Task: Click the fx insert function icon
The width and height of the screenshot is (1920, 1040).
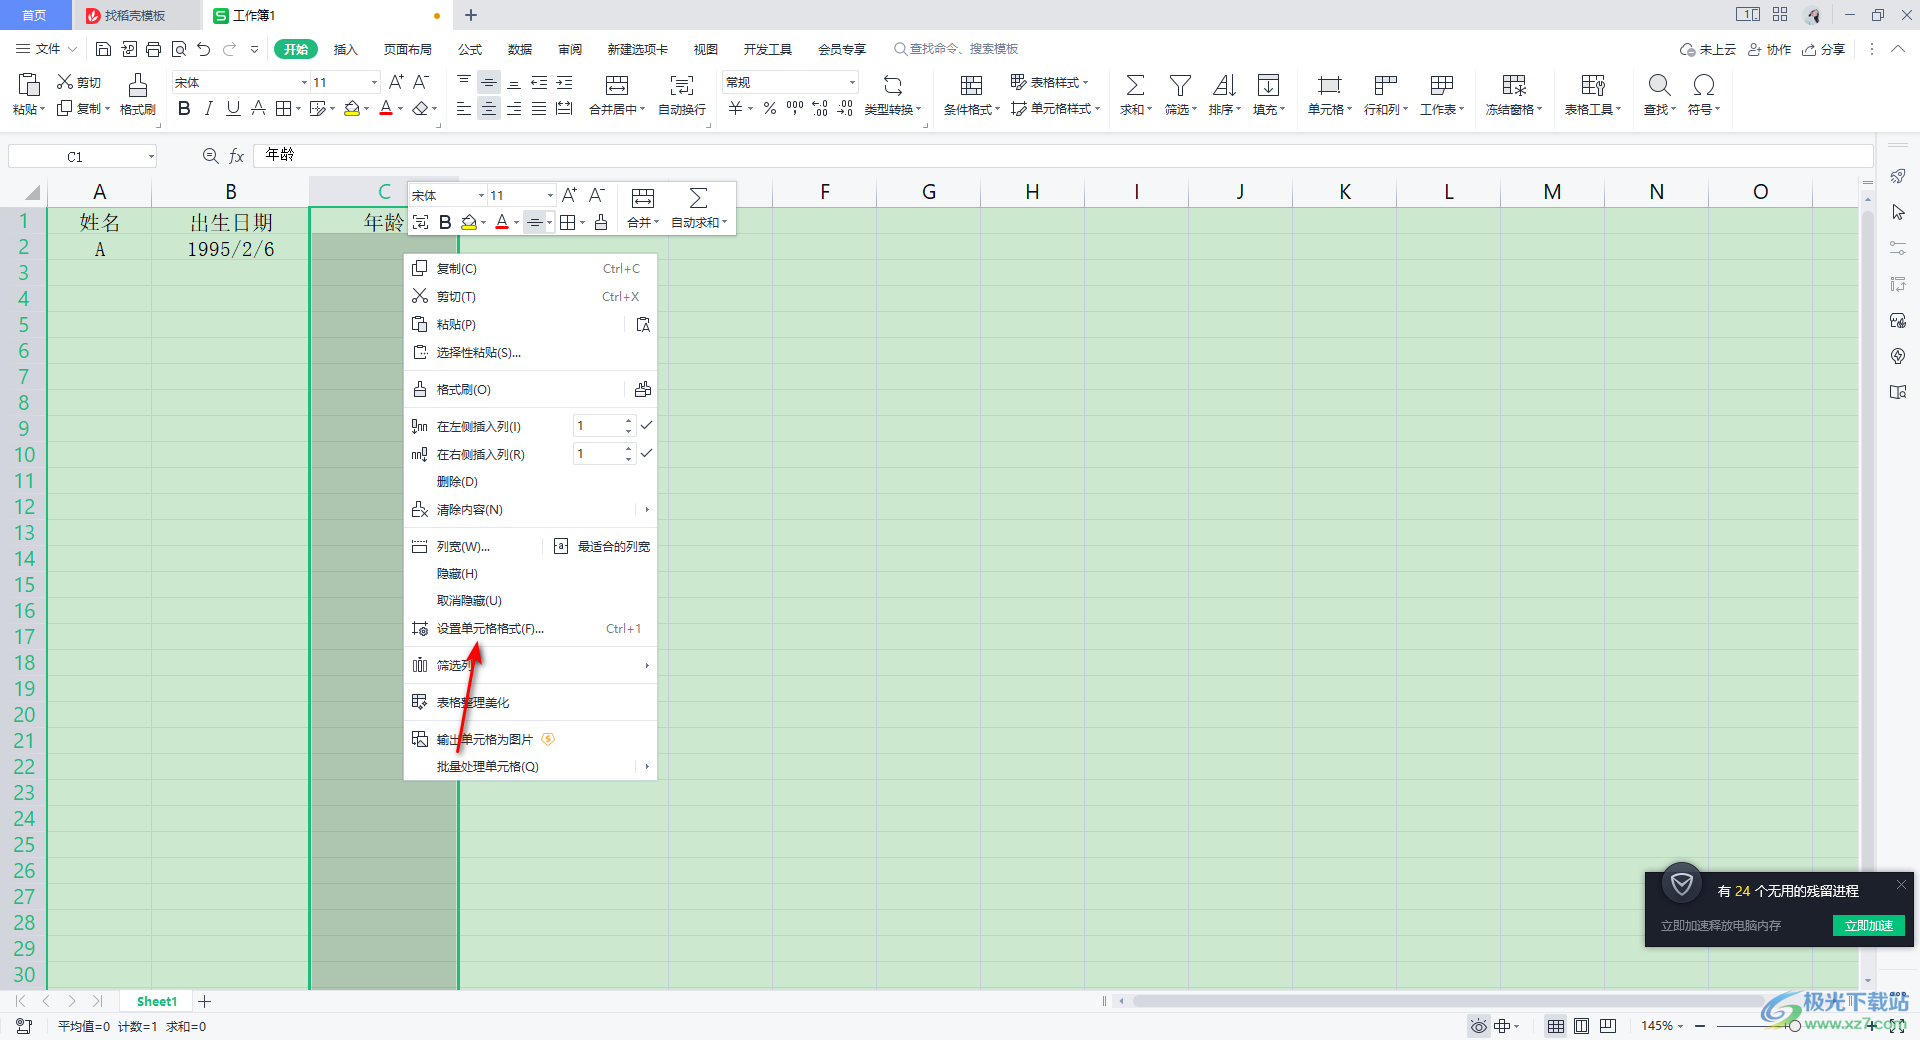Action: click(x=237, y=156)
